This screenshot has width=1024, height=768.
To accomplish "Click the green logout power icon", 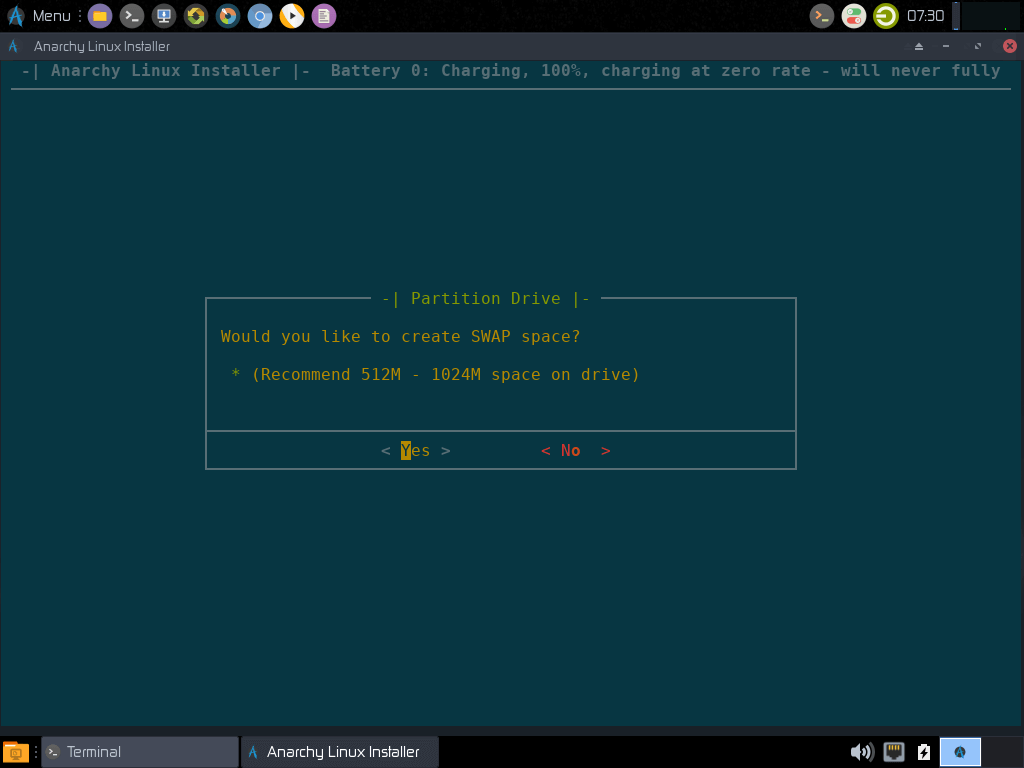I will (886, 16).
